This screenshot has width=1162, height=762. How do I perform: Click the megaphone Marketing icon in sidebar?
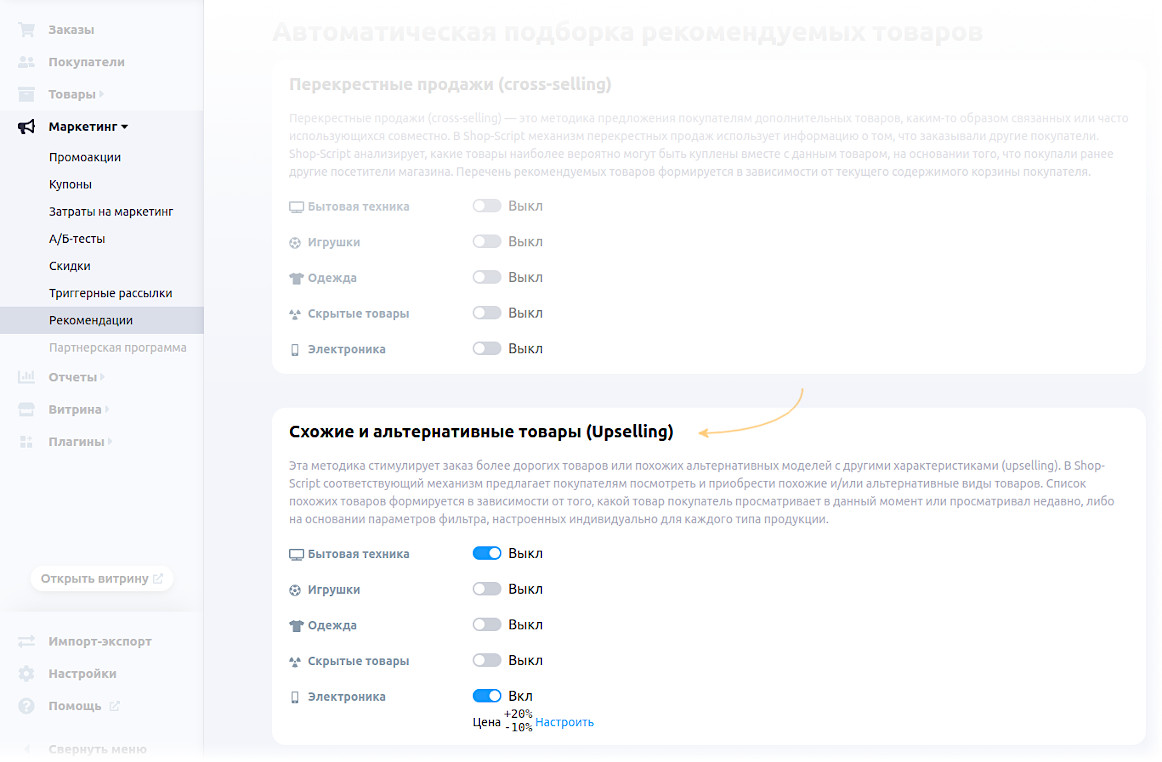pyautogui.click(x=27, y=127)
